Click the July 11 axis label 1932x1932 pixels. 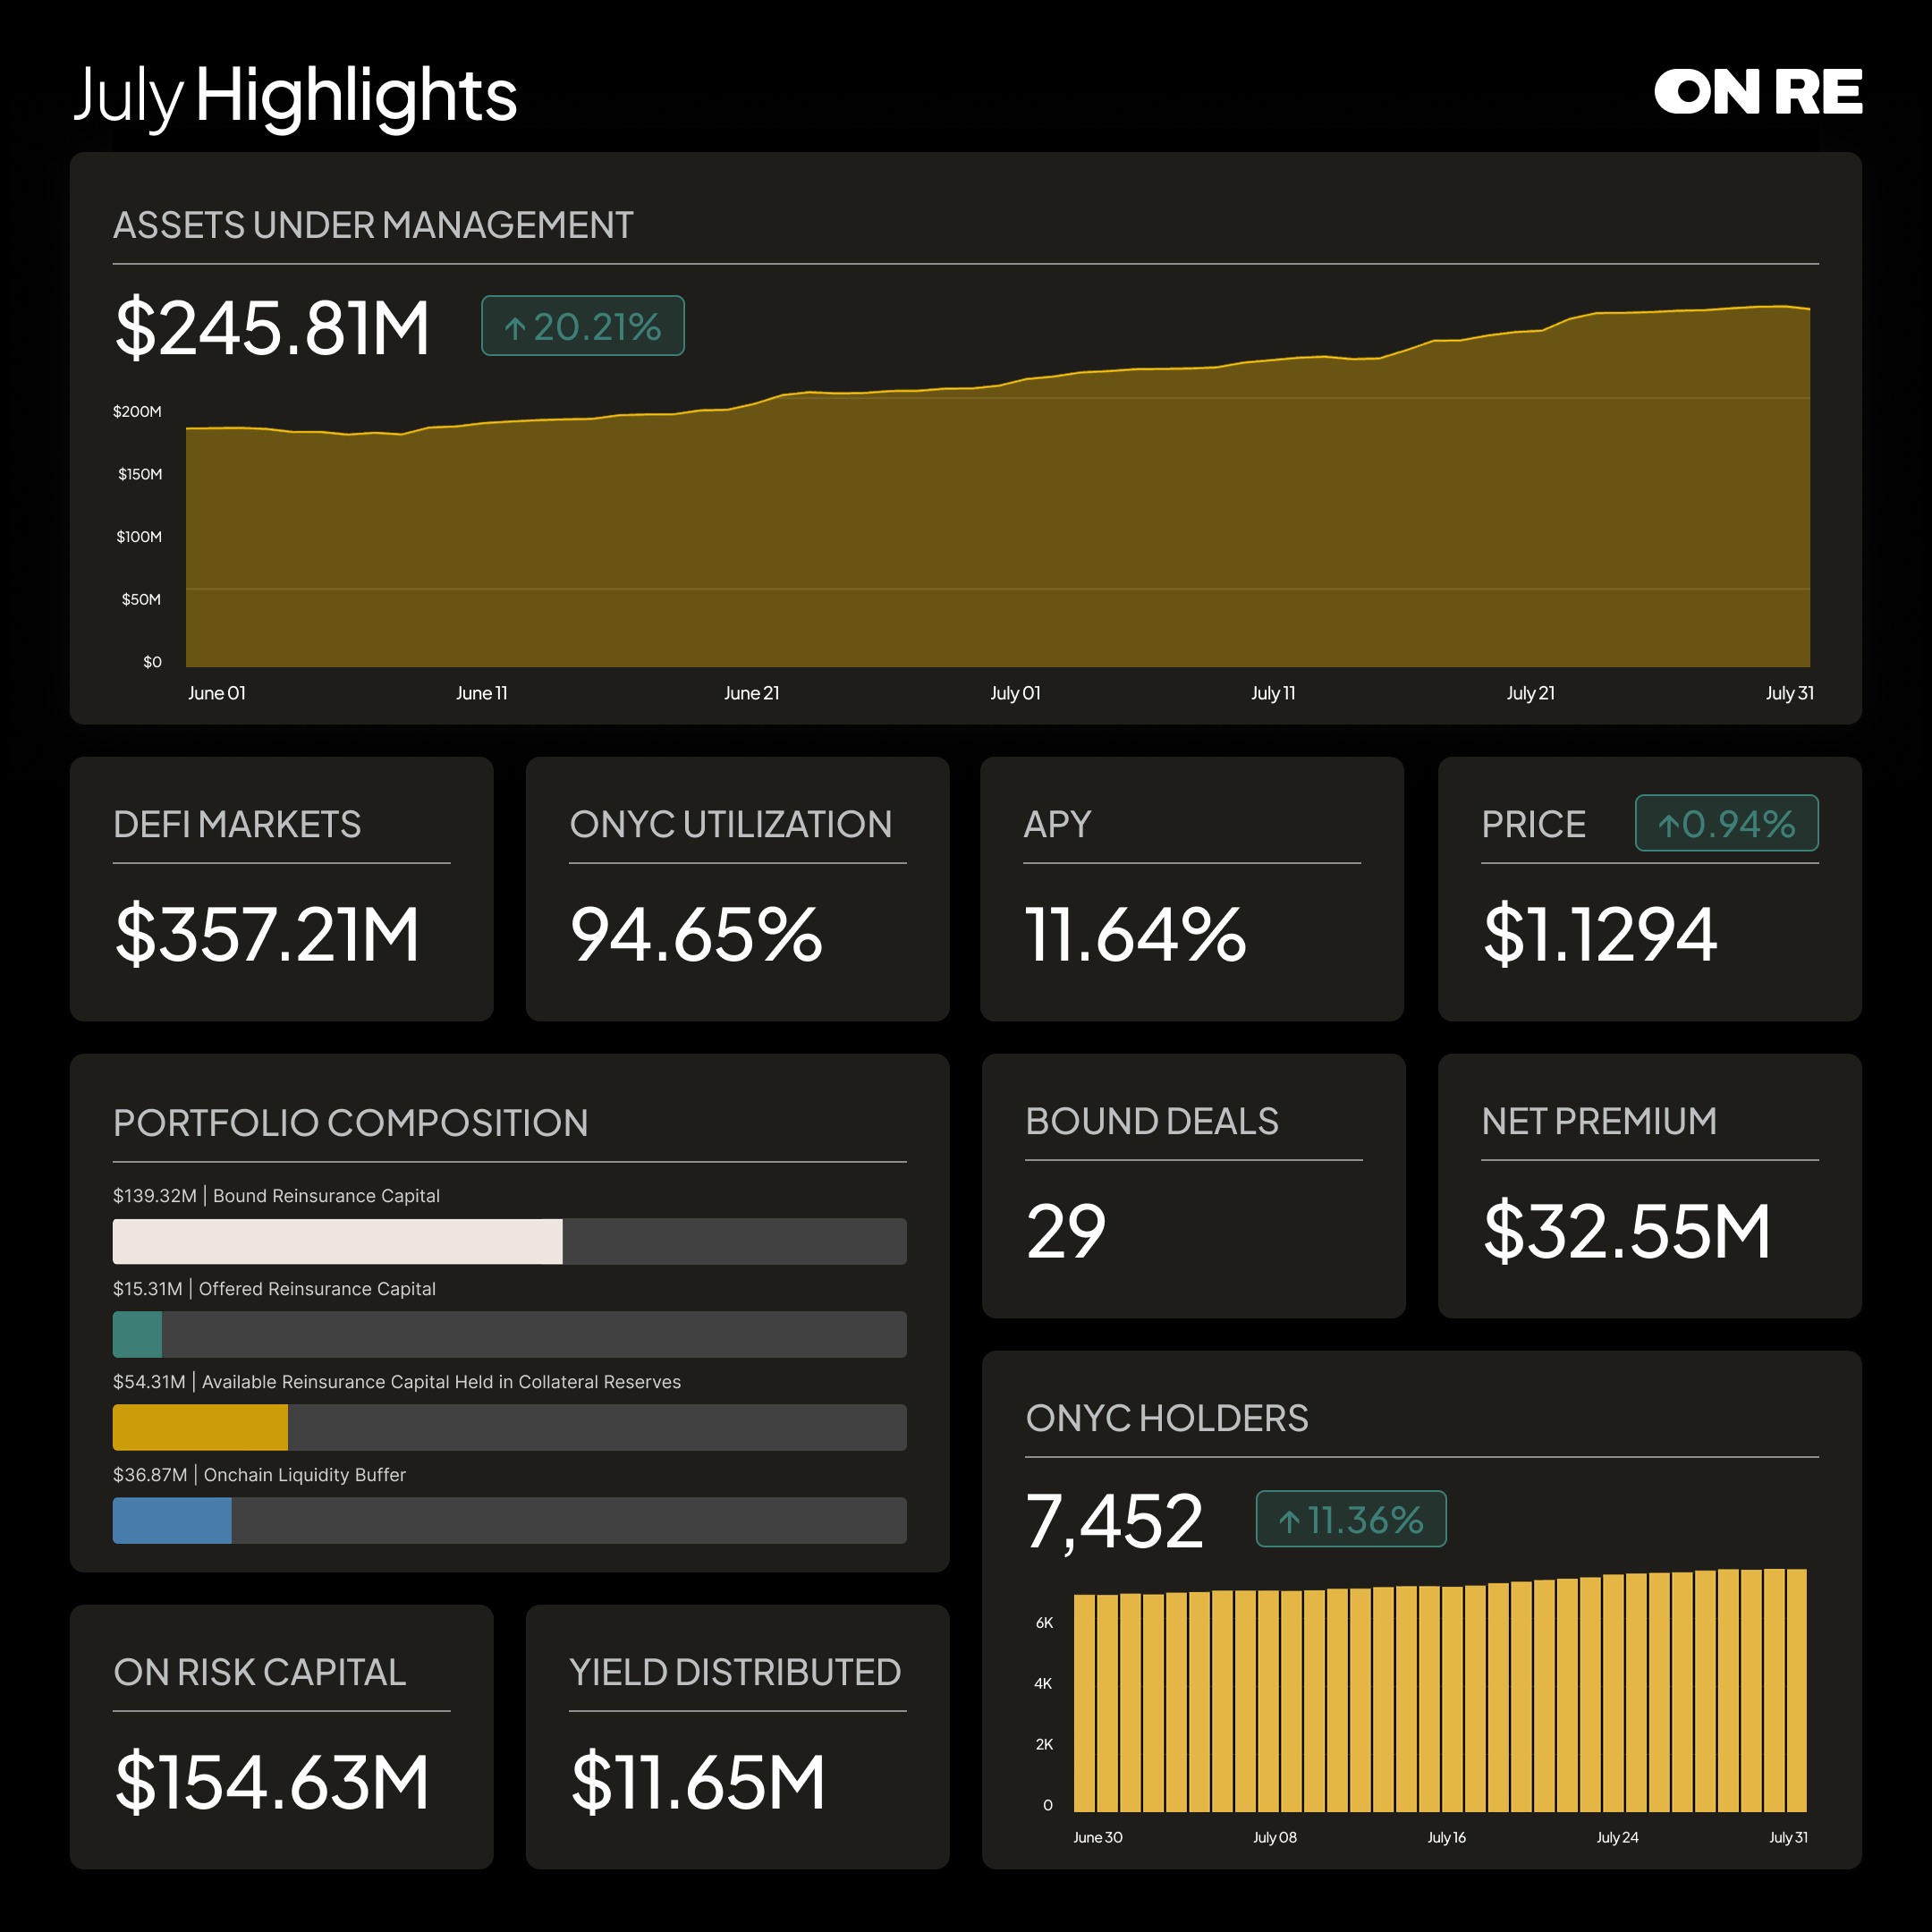[1273, 693]
